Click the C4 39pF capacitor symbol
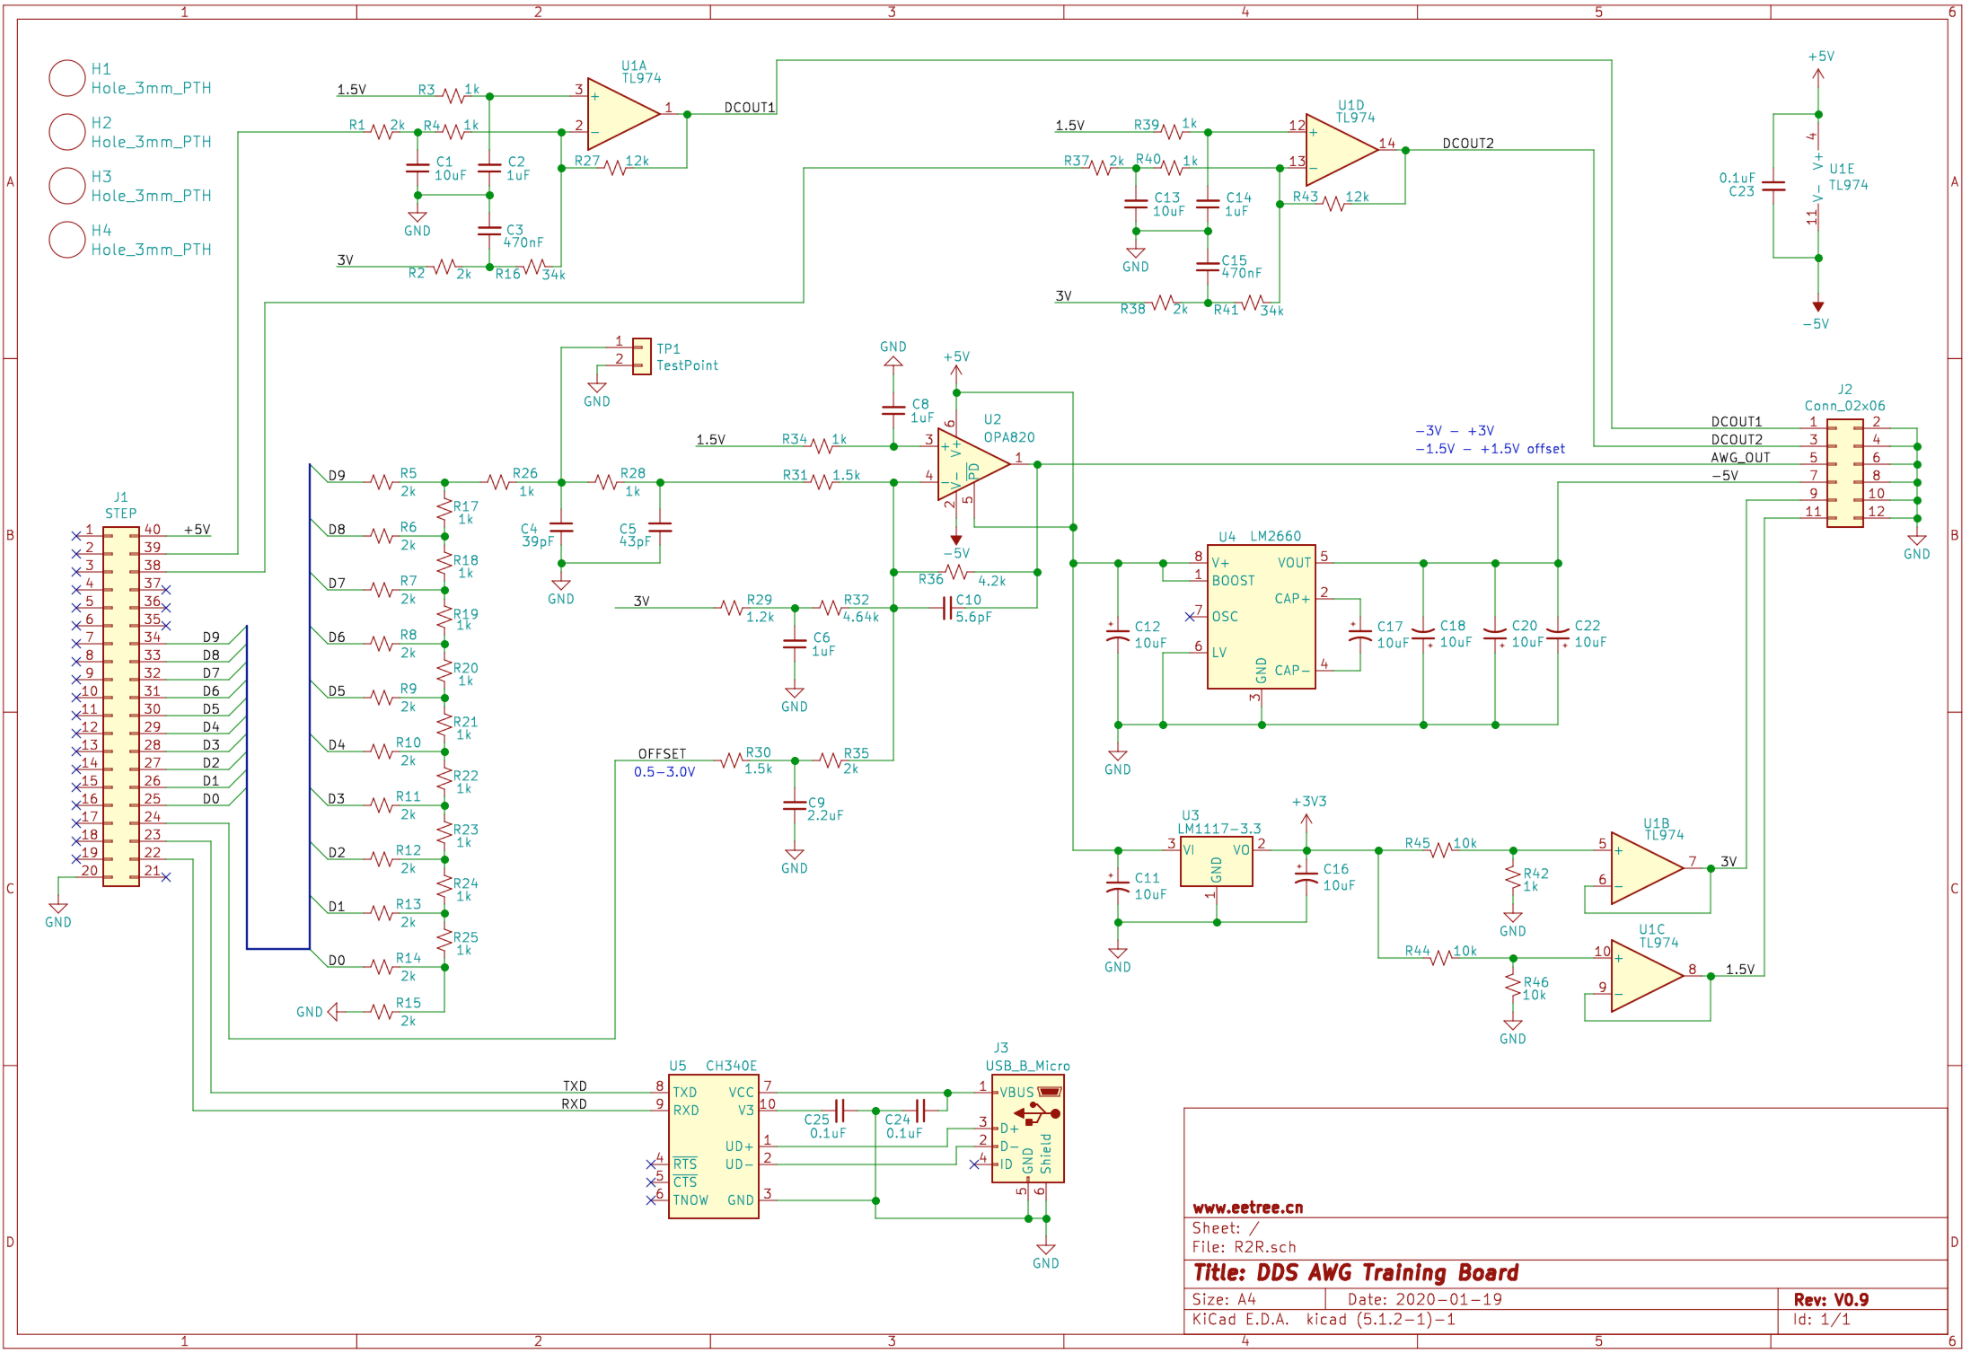Screen dimensions: 1968x1350 [x=561, y=527]
